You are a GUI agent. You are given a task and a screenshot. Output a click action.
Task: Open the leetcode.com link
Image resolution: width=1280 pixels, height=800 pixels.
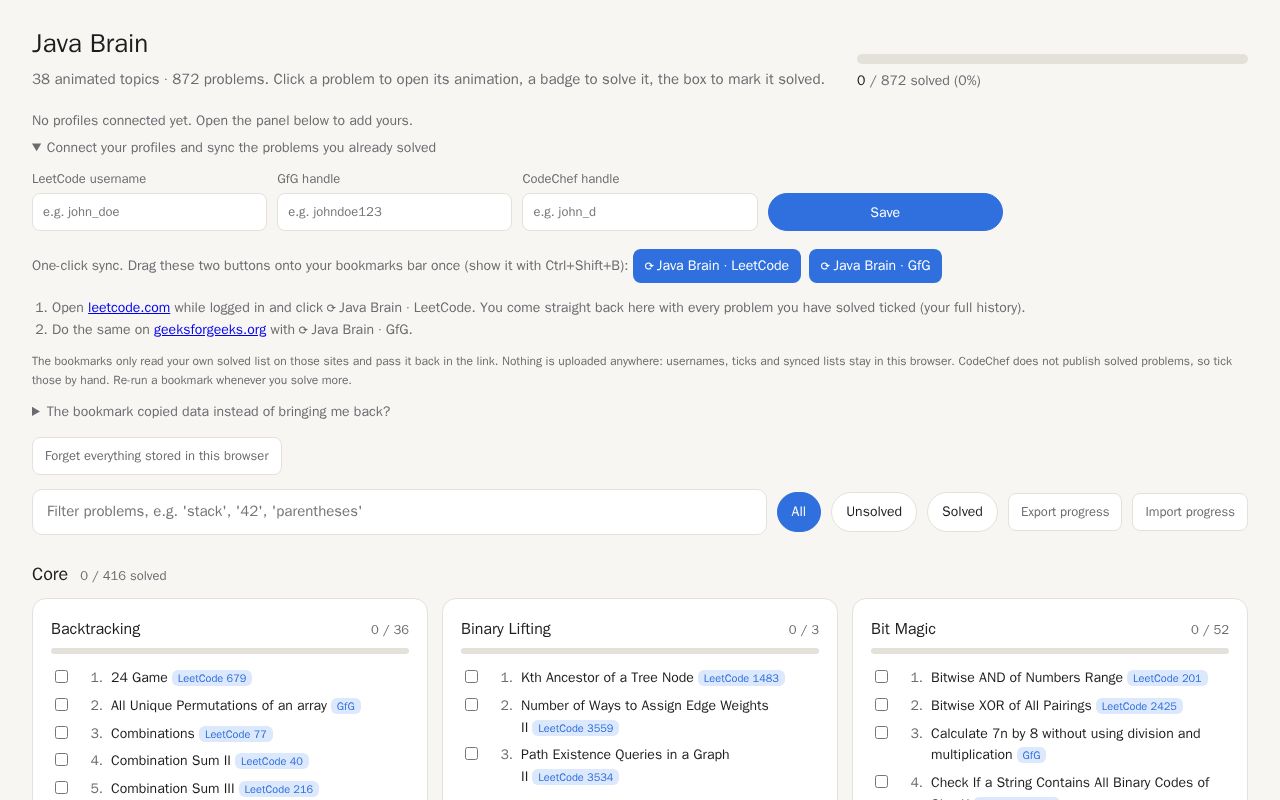pyautogui.click(x=129, y=307)
